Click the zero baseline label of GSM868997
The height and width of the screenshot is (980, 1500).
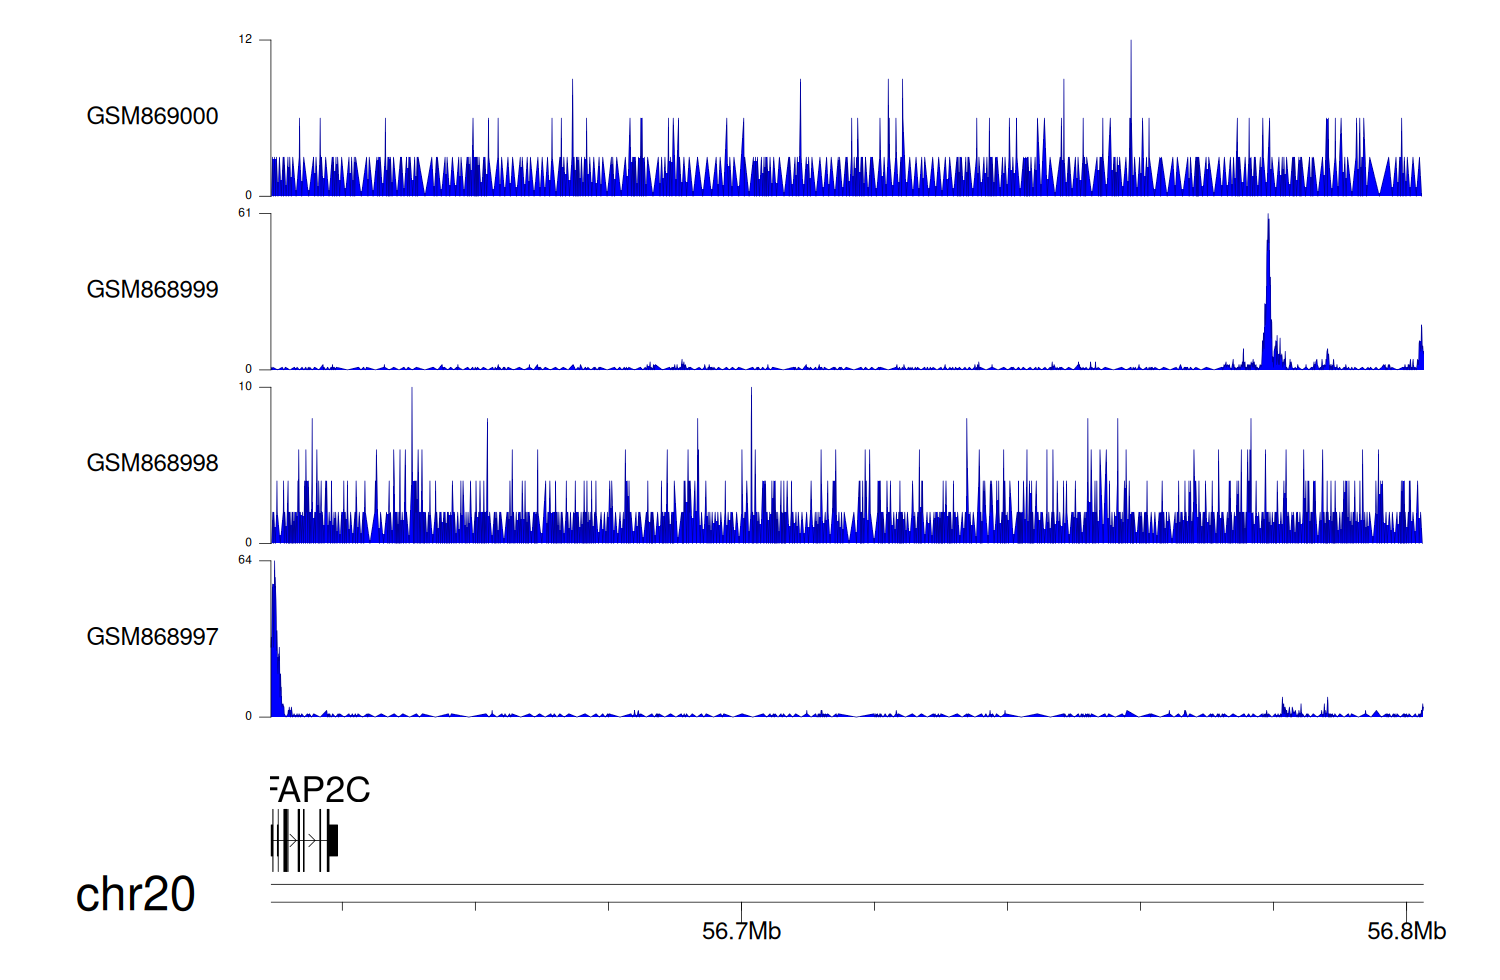point(249,716)
